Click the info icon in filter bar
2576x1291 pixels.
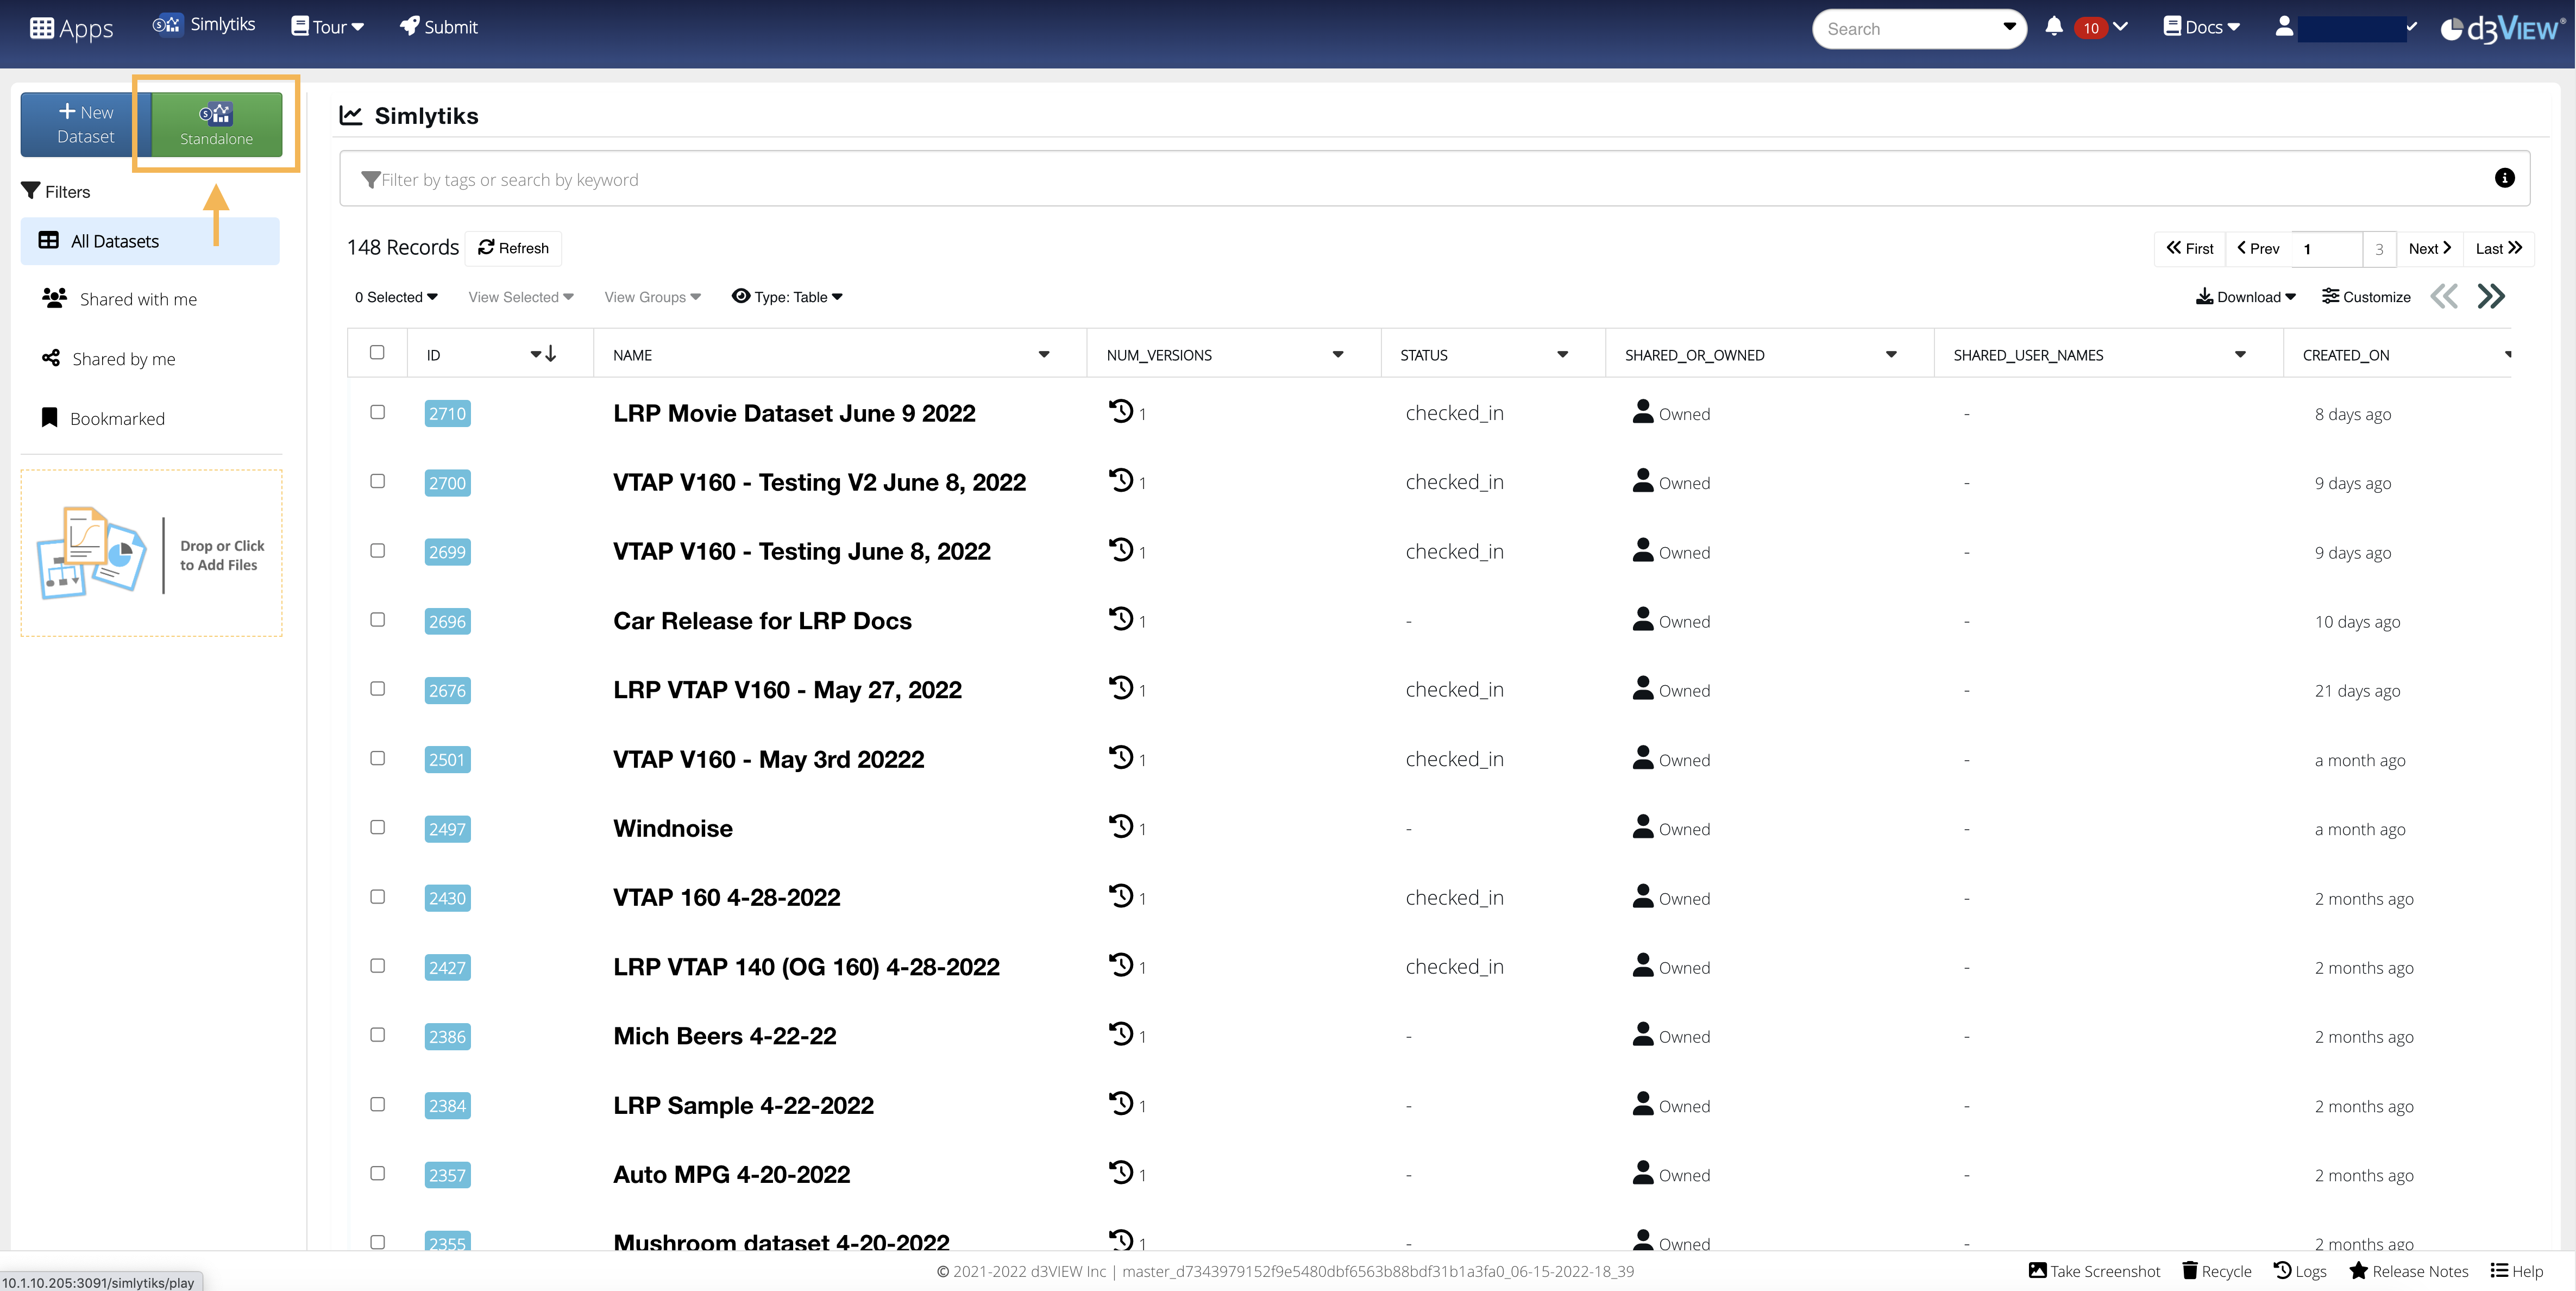(x=2504, y=178)
